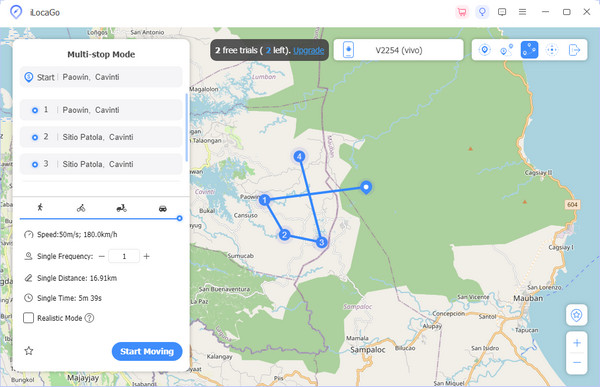600x387 pixels.
Task: Decrease Single Frequency with minus button
Action: (101, 256)
